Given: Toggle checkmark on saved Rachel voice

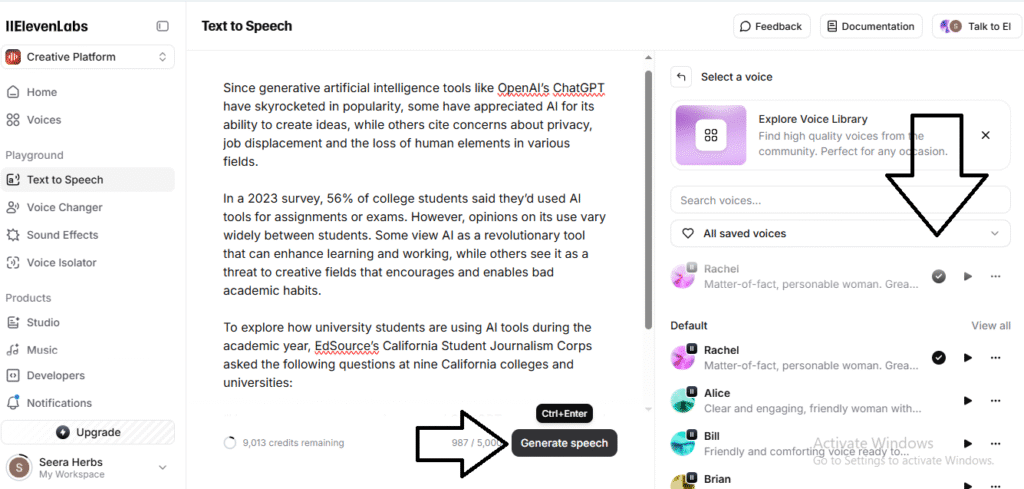Looking at the screenshot, I should point(938,276).
